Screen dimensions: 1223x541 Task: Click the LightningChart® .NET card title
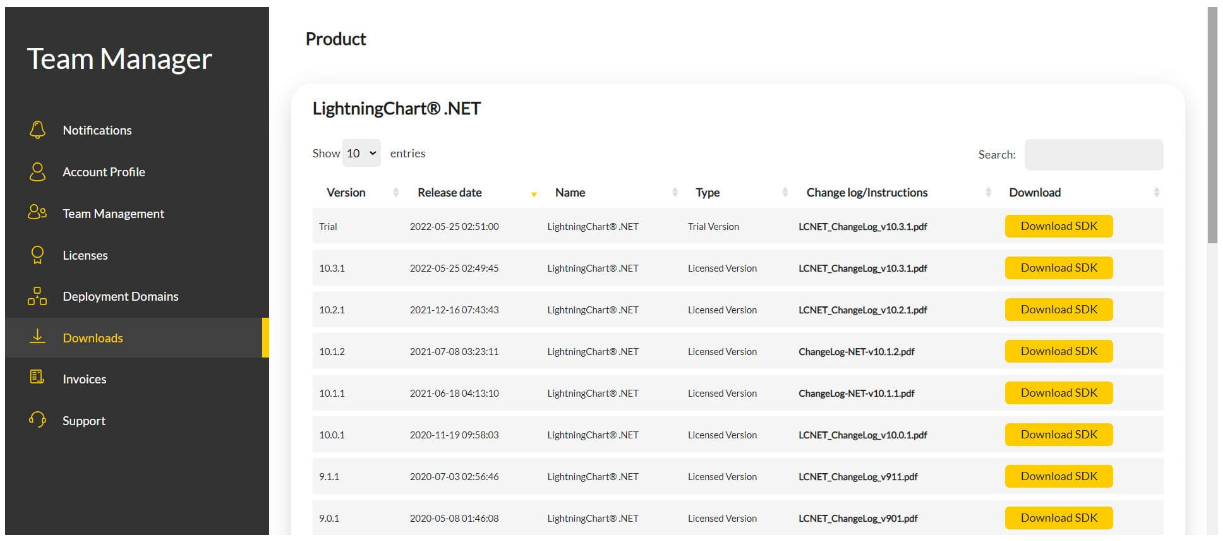(x=397, y=109)
